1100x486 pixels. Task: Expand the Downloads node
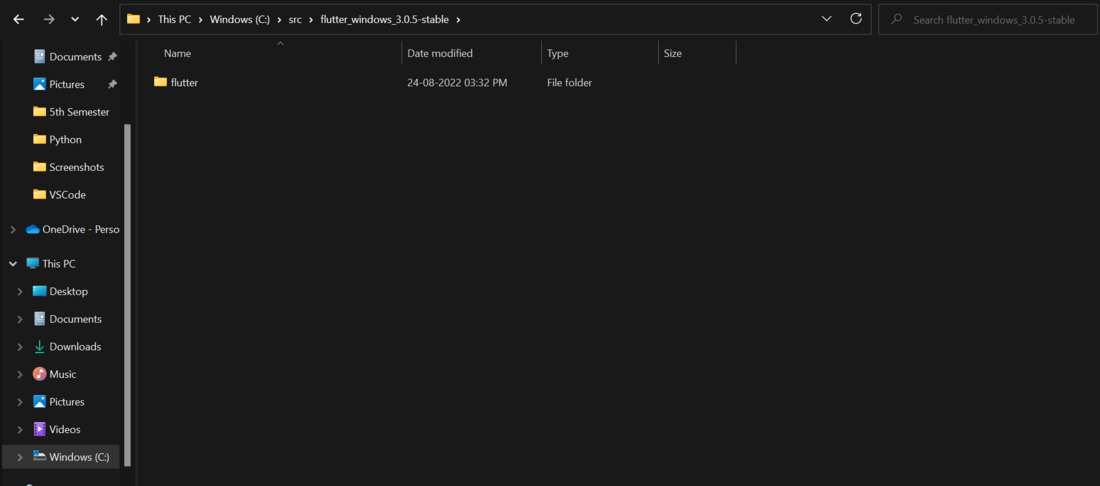point(20,346)
